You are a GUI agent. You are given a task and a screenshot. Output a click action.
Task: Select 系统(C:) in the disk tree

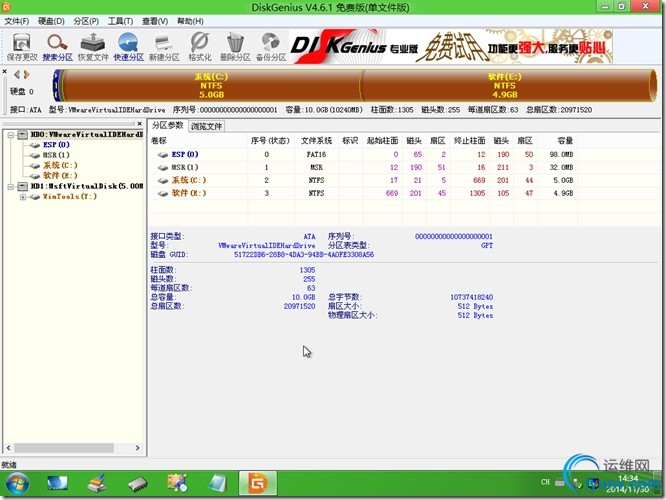pyautogui.click(x=60, y=165)
